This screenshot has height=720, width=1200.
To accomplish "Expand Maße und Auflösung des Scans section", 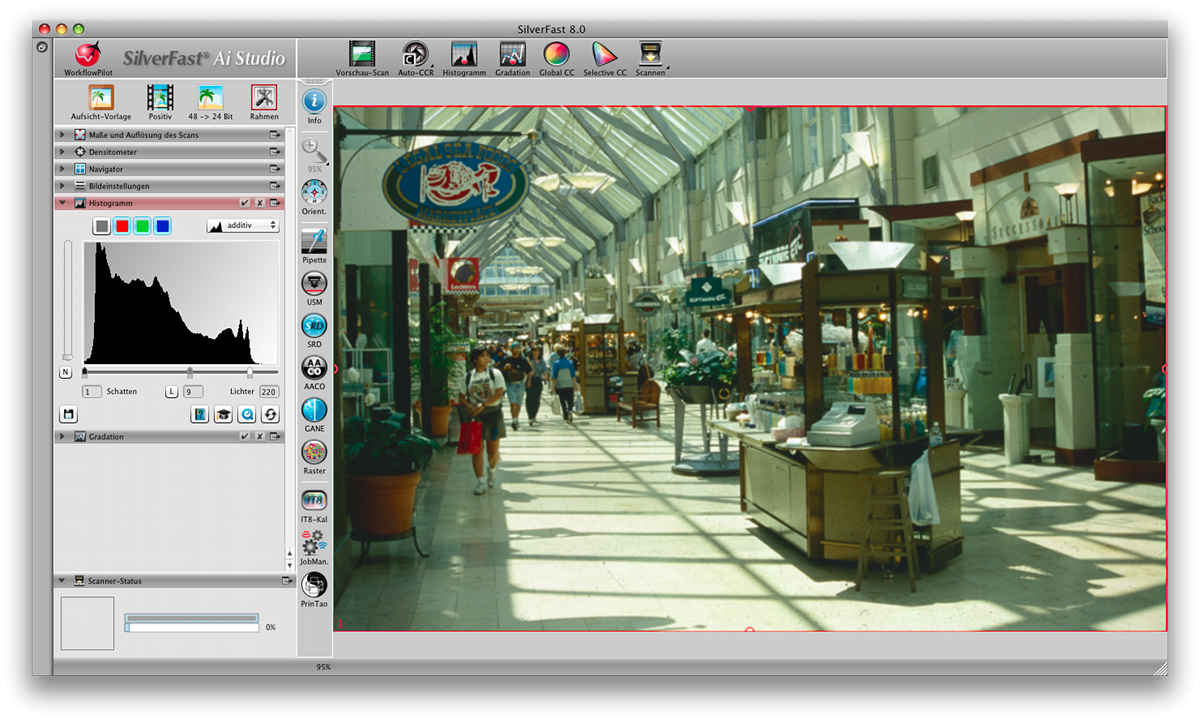I will pyautogui.click(x=63, y=135).
